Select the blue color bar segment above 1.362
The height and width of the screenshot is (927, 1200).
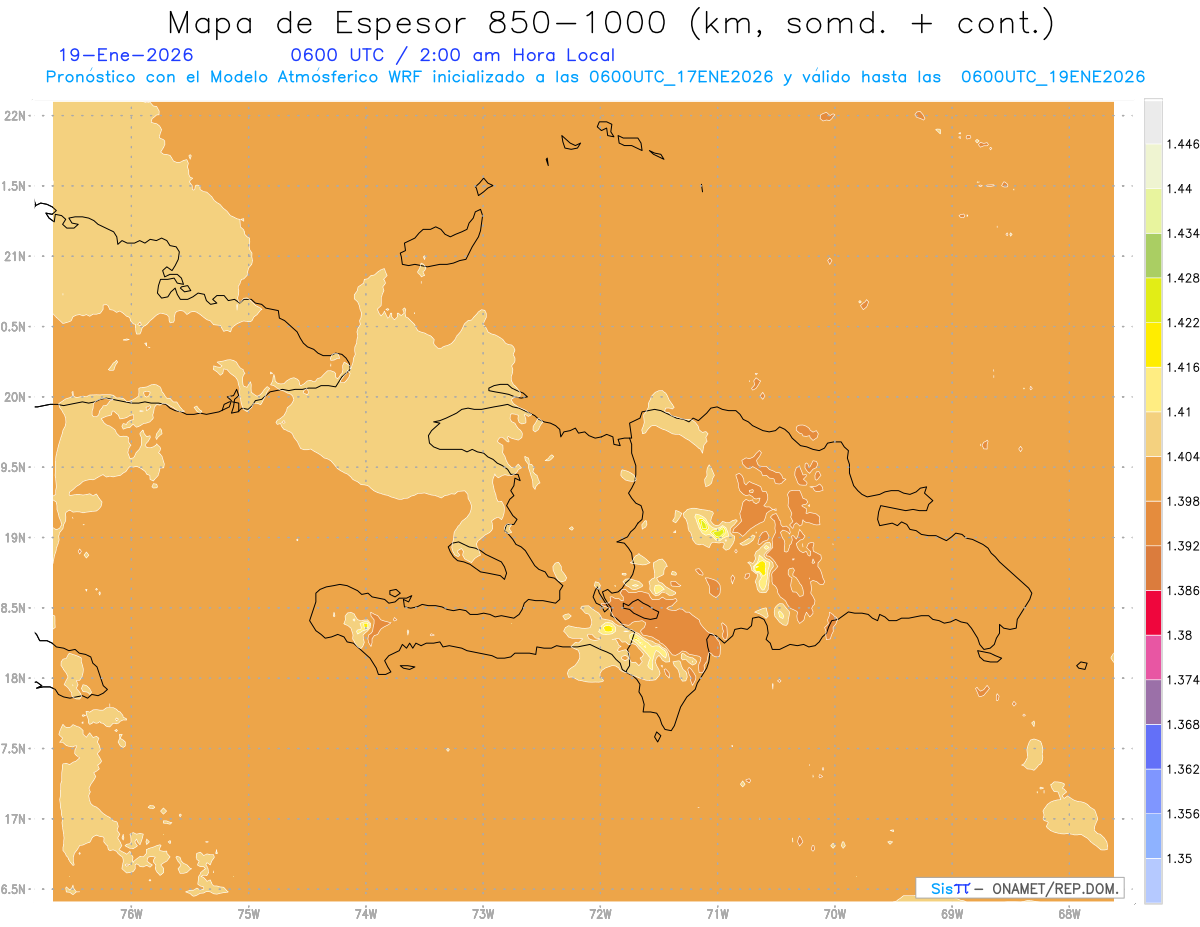1153,747
